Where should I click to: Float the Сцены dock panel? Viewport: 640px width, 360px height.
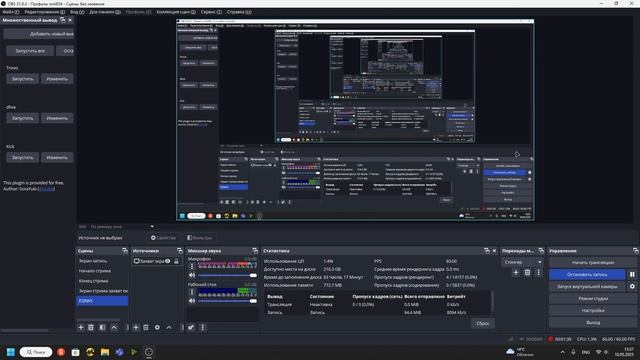124,251
